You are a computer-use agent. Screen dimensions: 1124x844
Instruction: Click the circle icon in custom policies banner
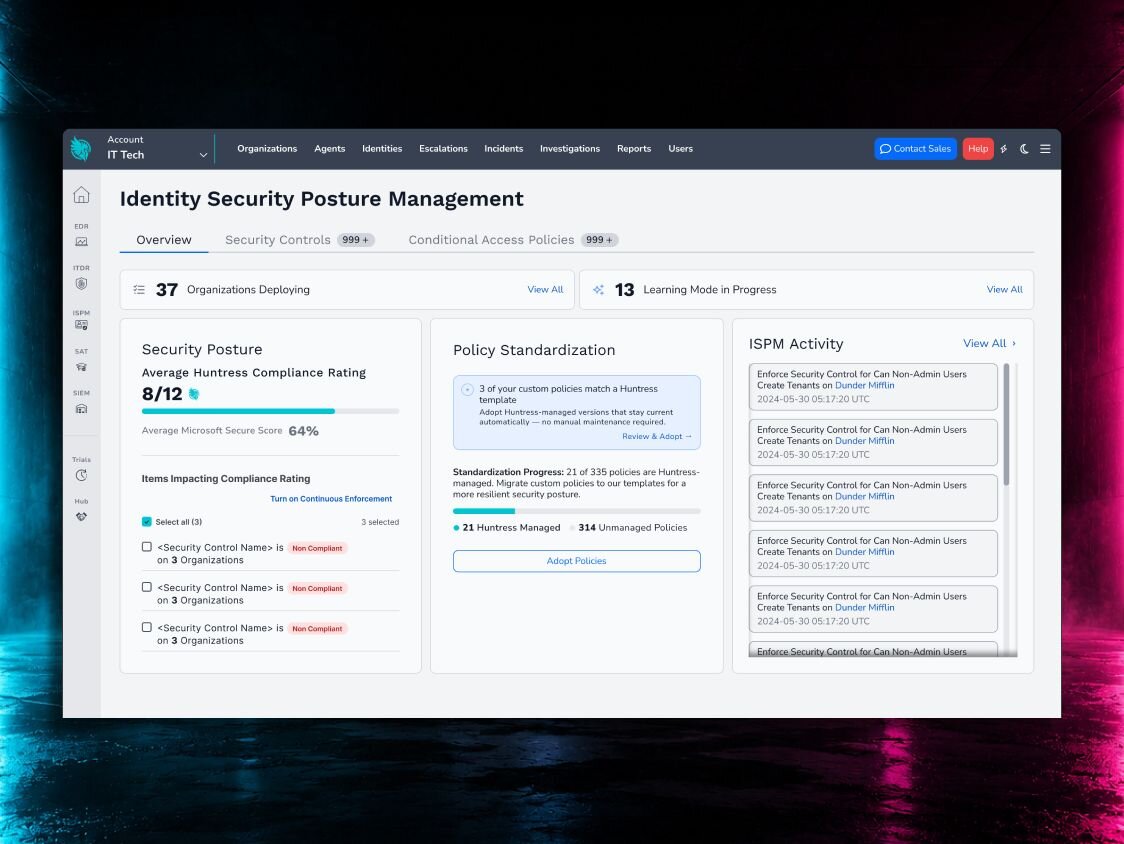click(x=467, y=389)
